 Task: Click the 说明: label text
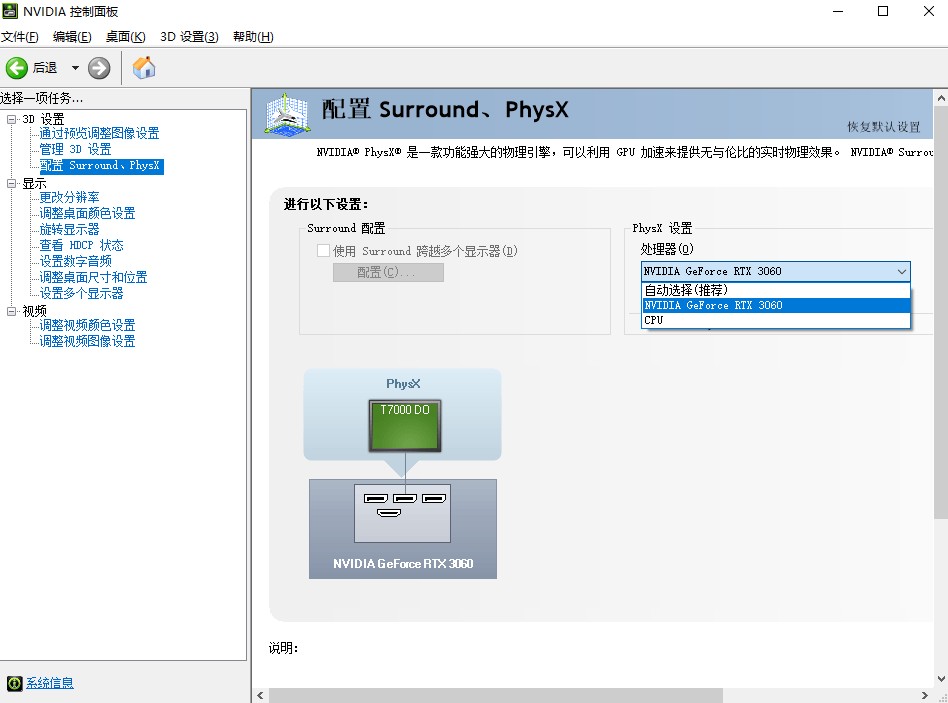283,648
